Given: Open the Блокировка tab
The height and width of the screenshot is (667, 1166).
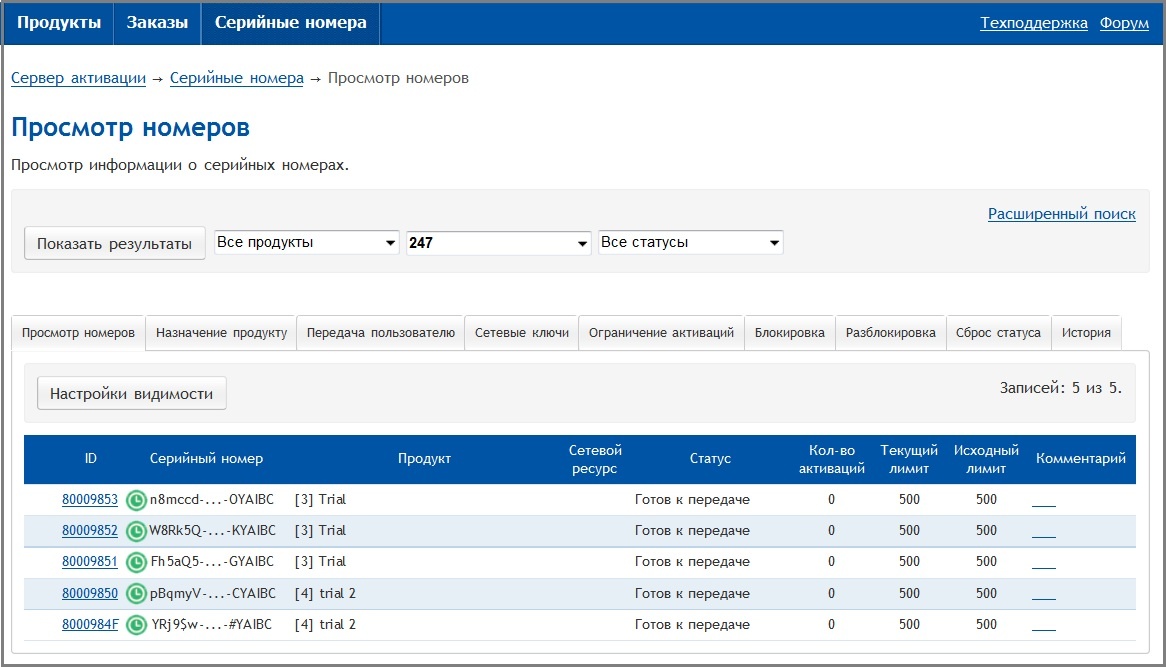Looking at the screenshot, I should (789, 333).
